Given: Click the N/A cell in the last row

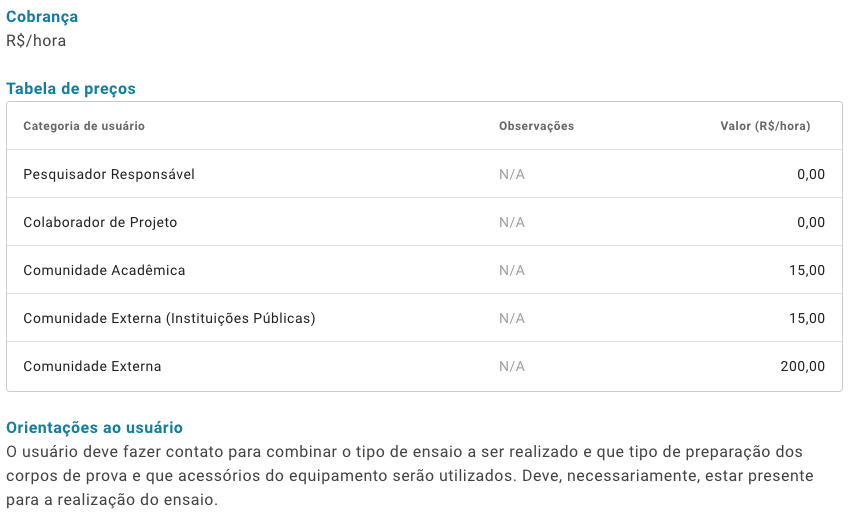Looking at the screenshot, I should (x=512, y=366).
